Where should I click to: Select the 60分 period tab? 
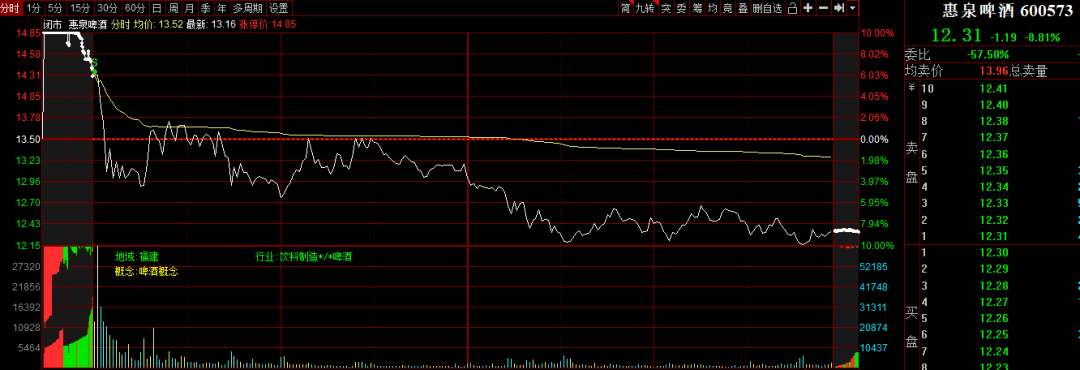tap(134, 8)
